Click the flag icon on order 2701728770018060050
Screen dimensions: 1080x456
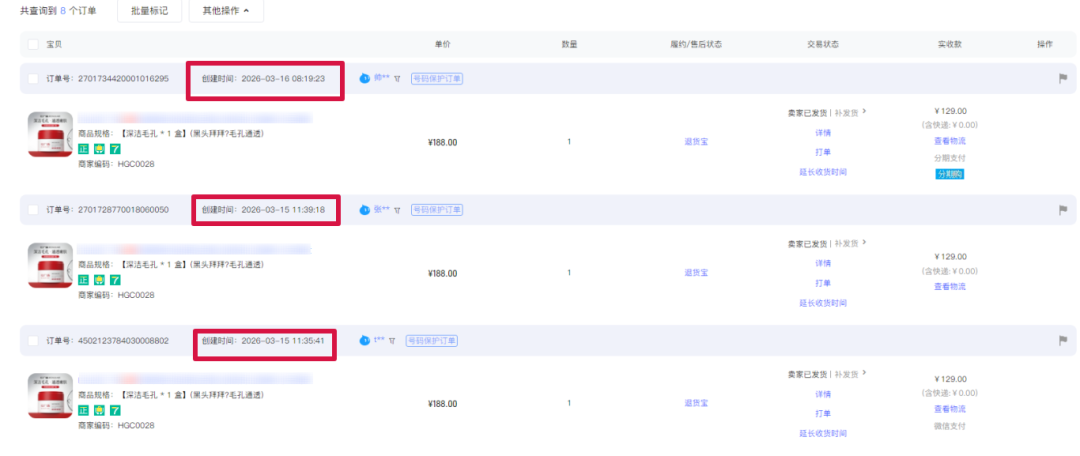(x=1063, y=210)
